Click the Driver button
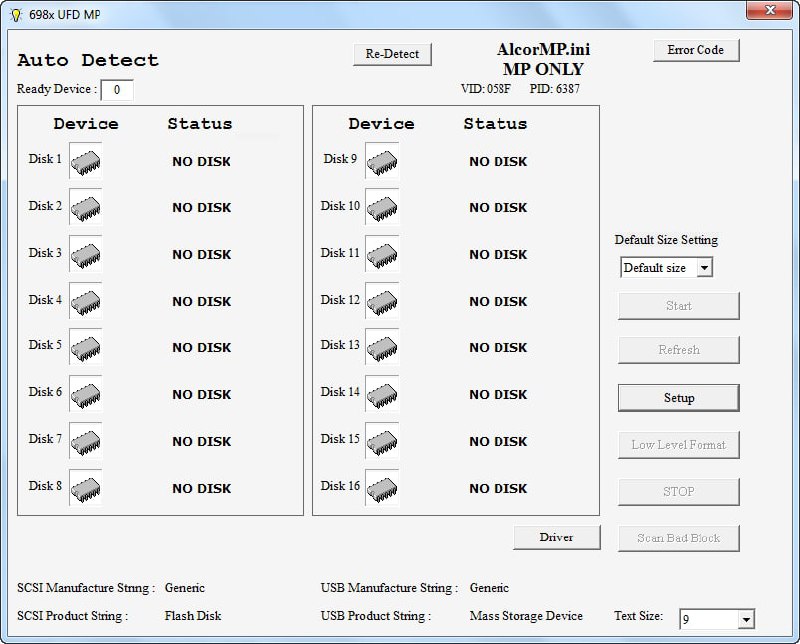Screen dimensions: 800x644 click(x=556, y=537)
